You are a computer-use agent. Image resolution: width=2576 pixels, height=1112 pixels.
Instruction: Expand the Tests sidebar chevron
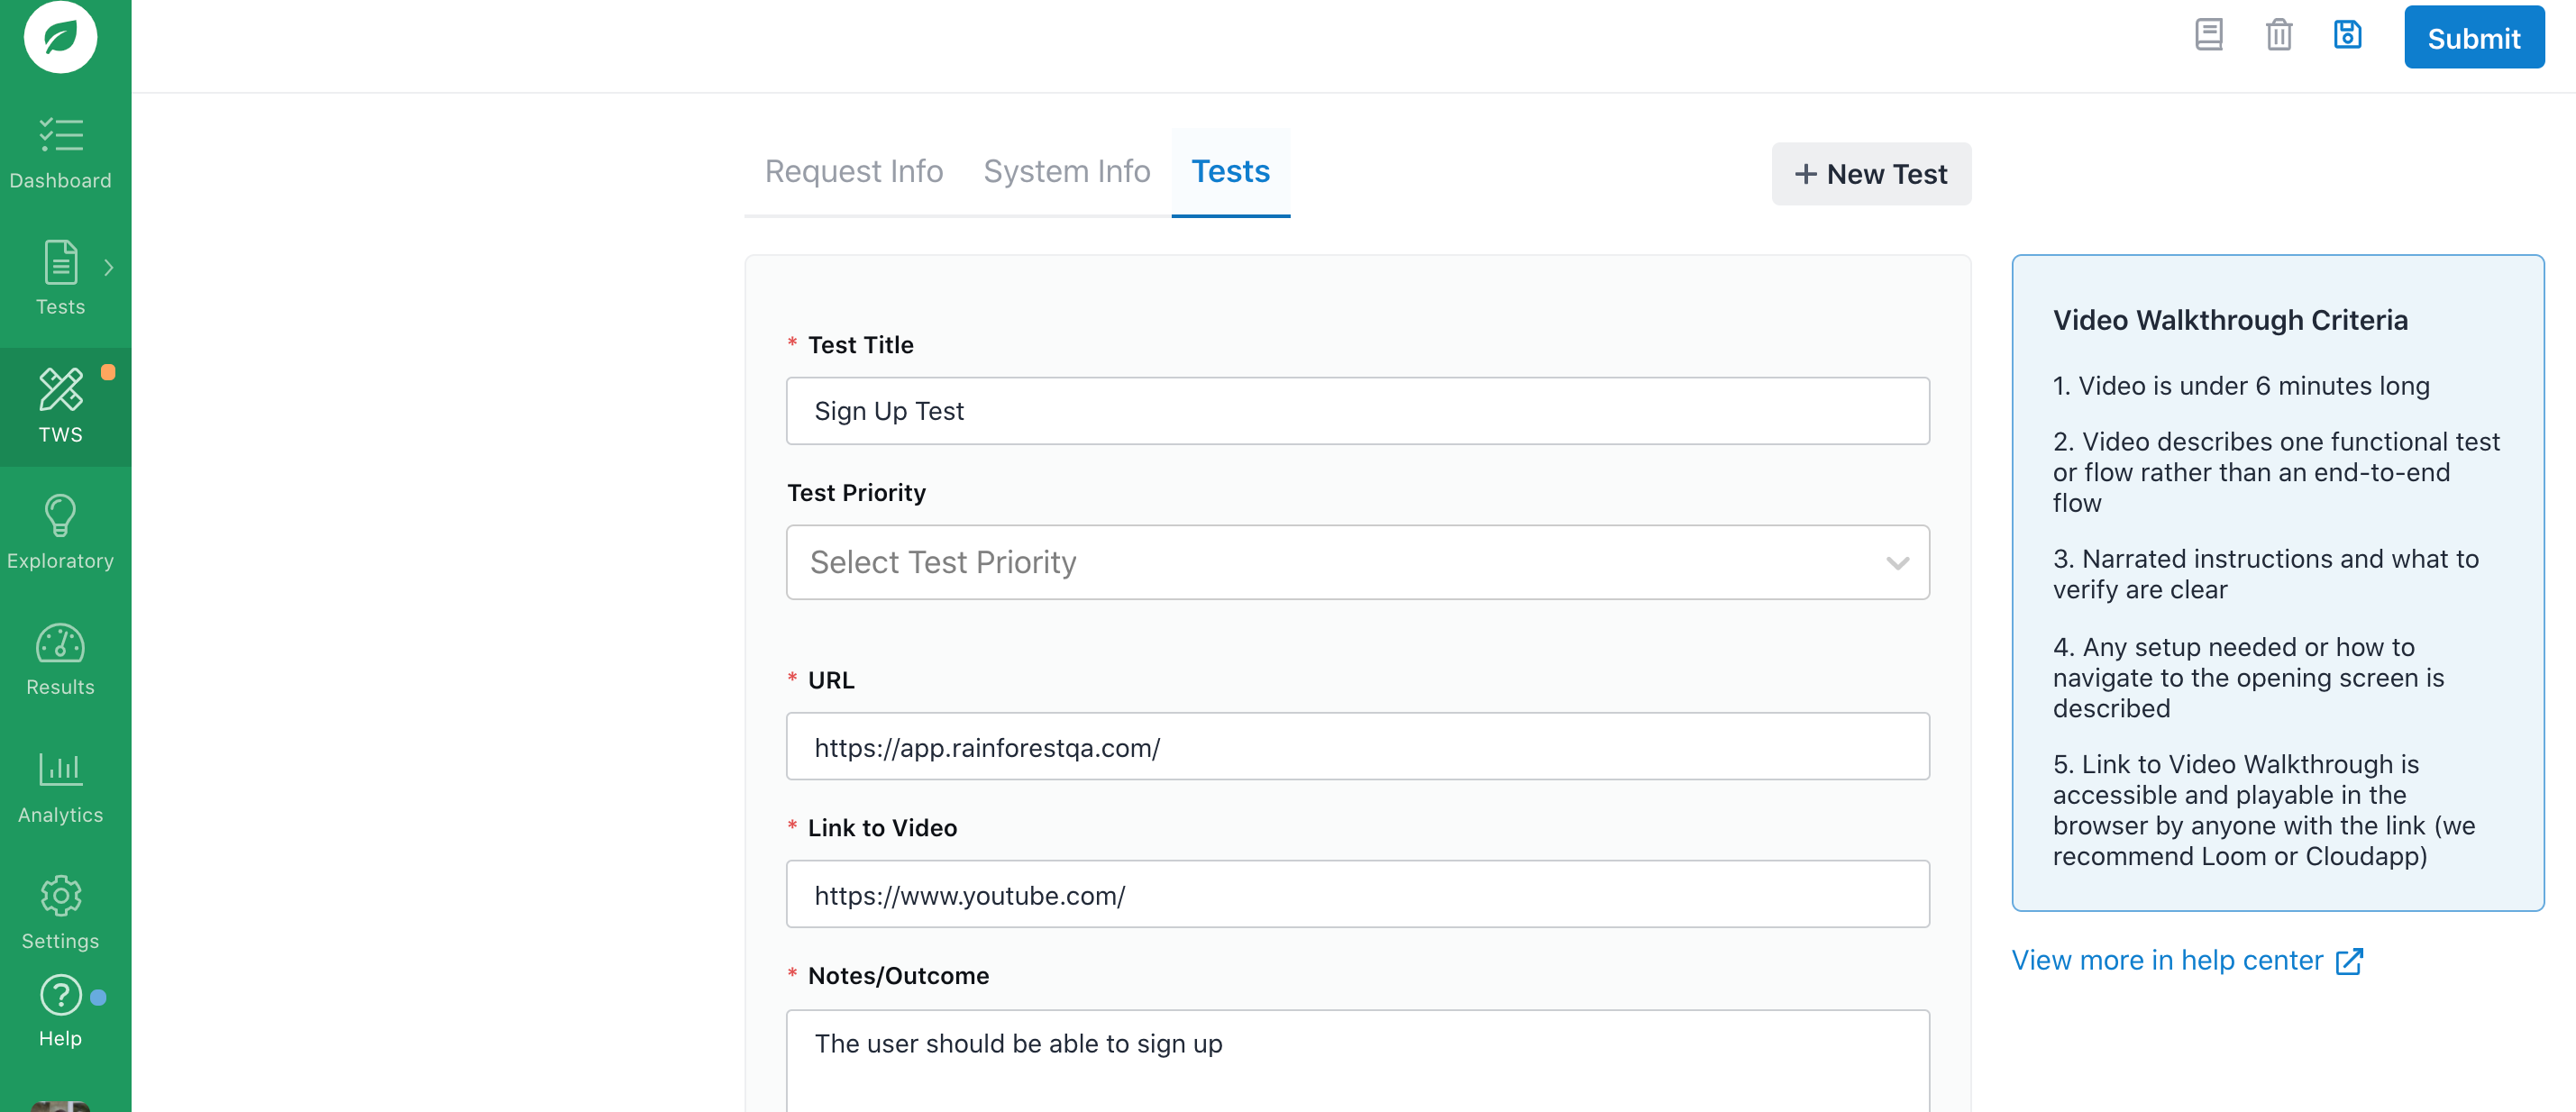(109, 267)
